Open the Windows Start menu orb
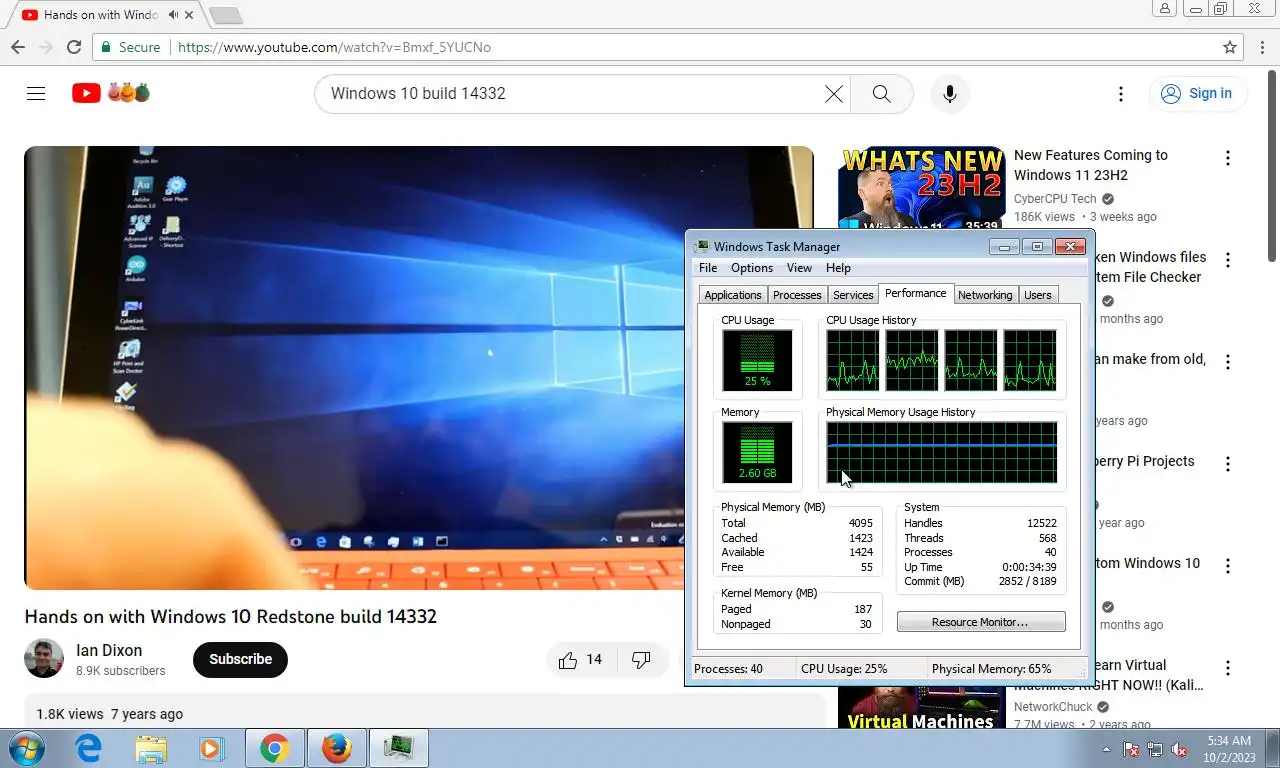The image size is (1280, 768). click(x=27, y=748)
